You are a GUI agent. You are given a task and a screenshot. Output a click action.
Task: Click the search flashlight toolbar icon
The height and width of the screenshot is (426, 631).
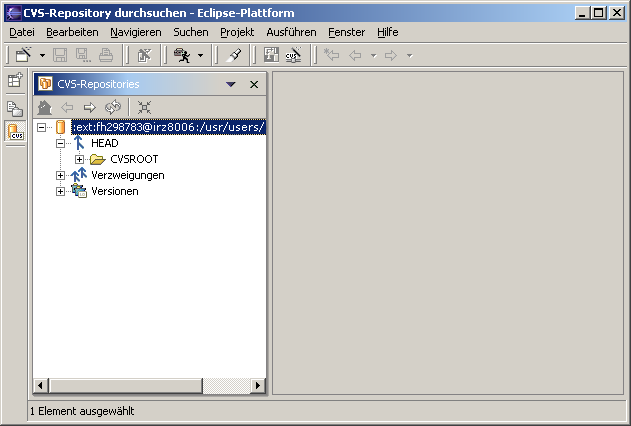[x=233, y=55]
